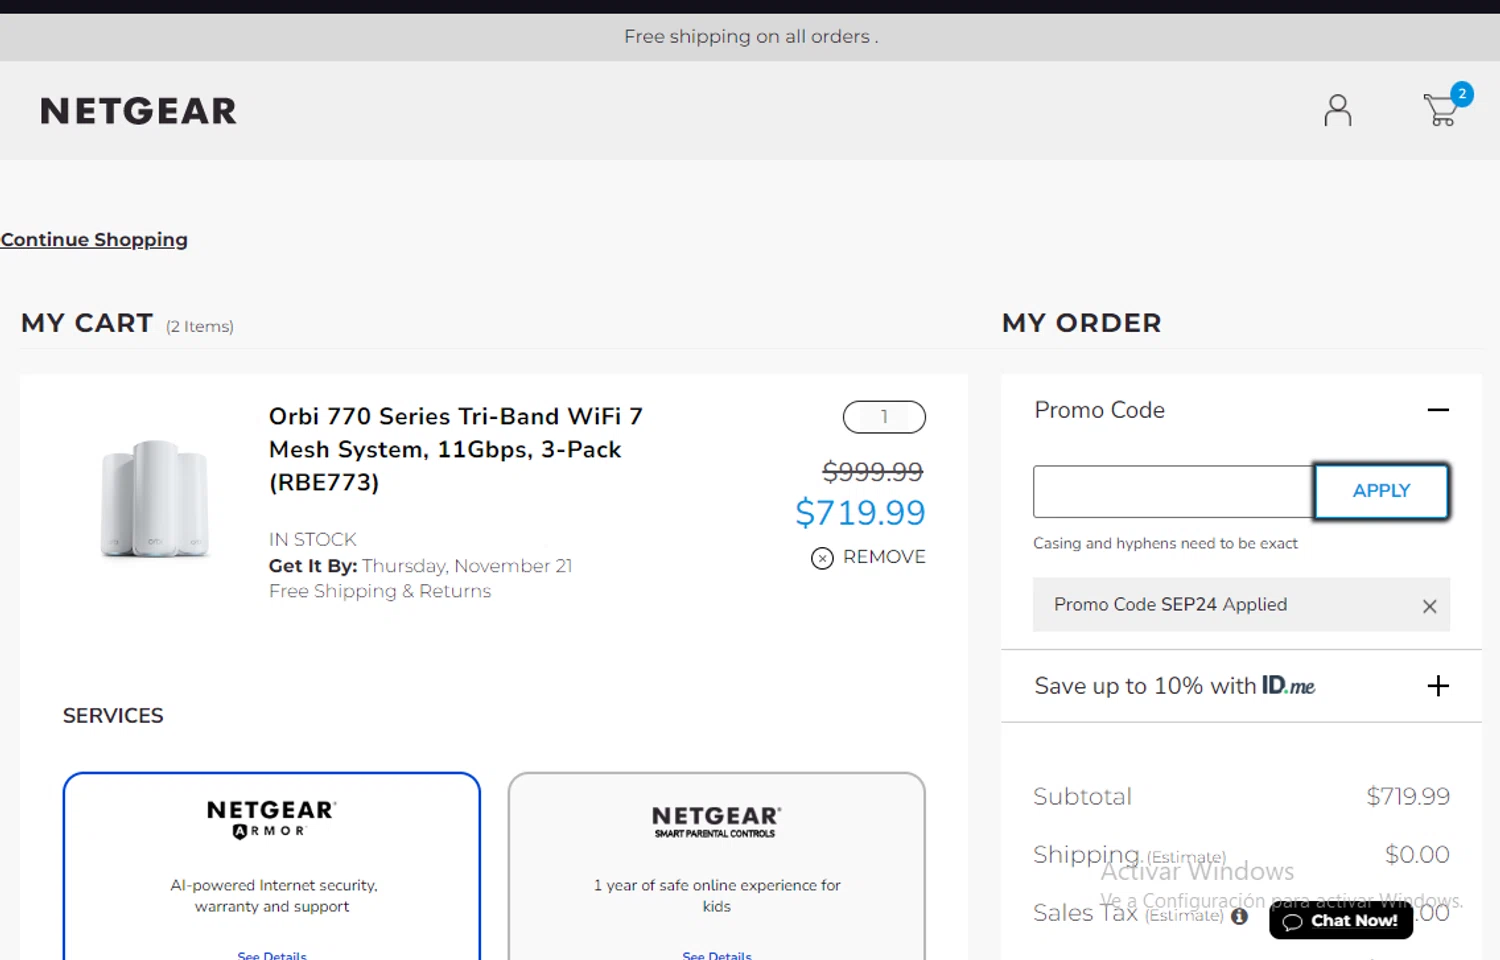Click the Free Shipping & Returns text
This screenshot has width=1500, height=960.
pos(380,591)
